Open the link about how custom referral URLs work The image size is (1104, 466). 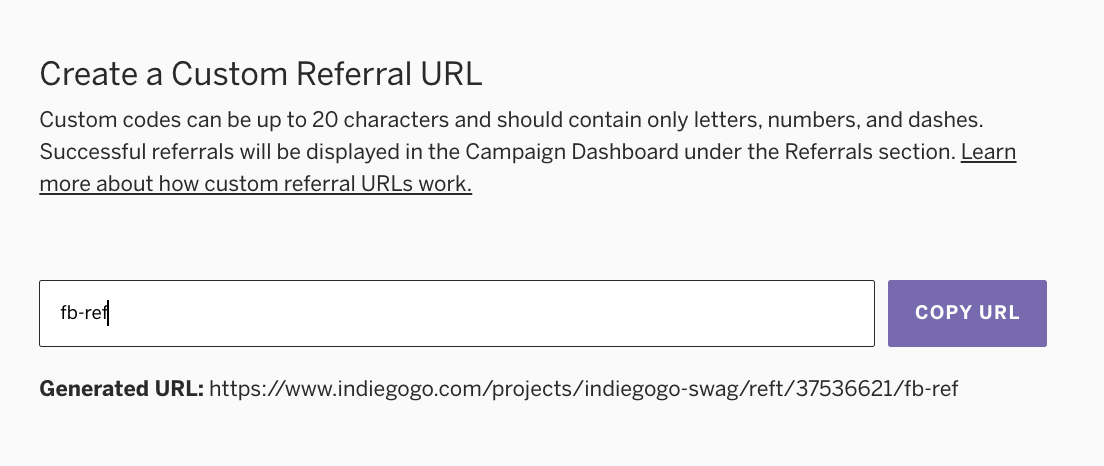click(x=255, y=184)
